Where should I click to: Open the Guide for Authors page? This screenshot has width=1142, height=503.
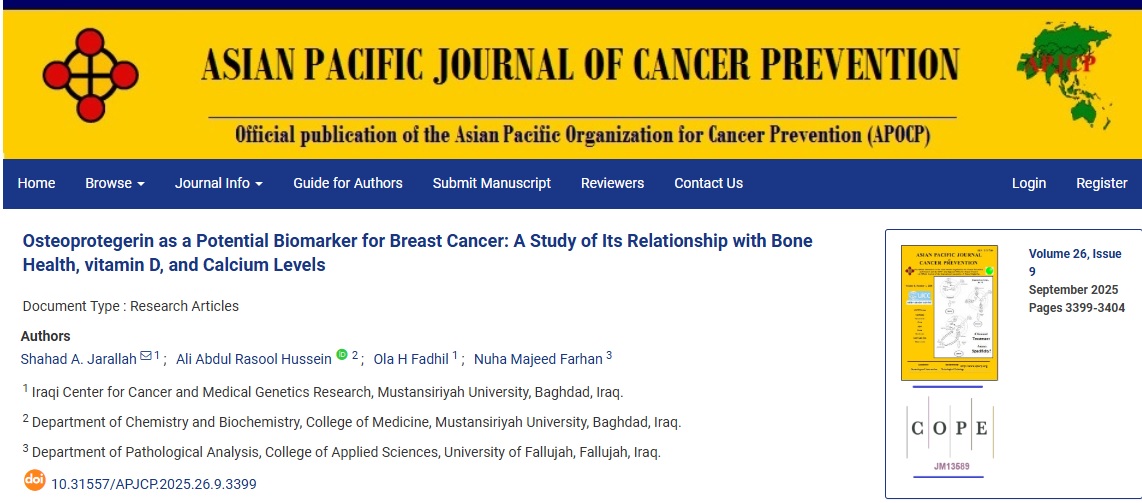click(348, 183)
